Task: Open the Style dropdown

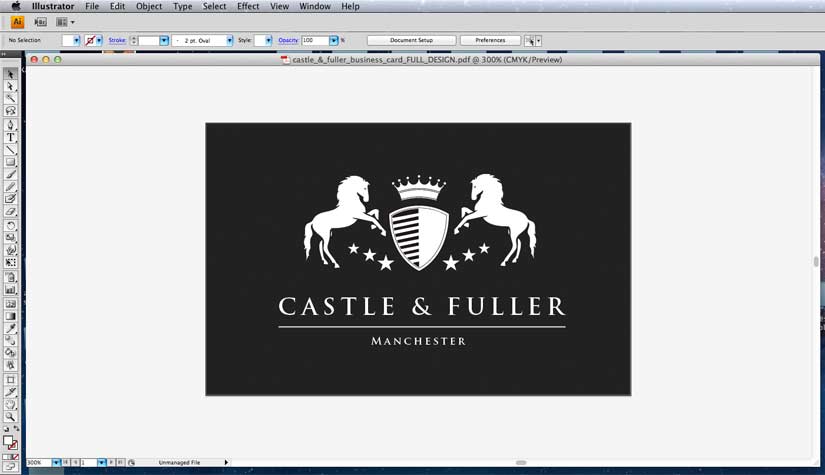Action: click(x=268, y=41)
